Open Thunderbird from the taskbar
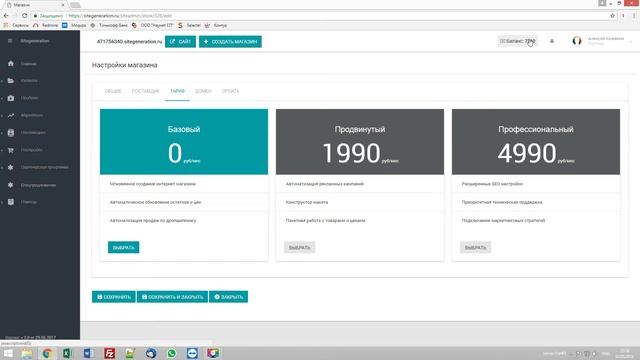The image size is (640, 360). (x=151, y=353)
